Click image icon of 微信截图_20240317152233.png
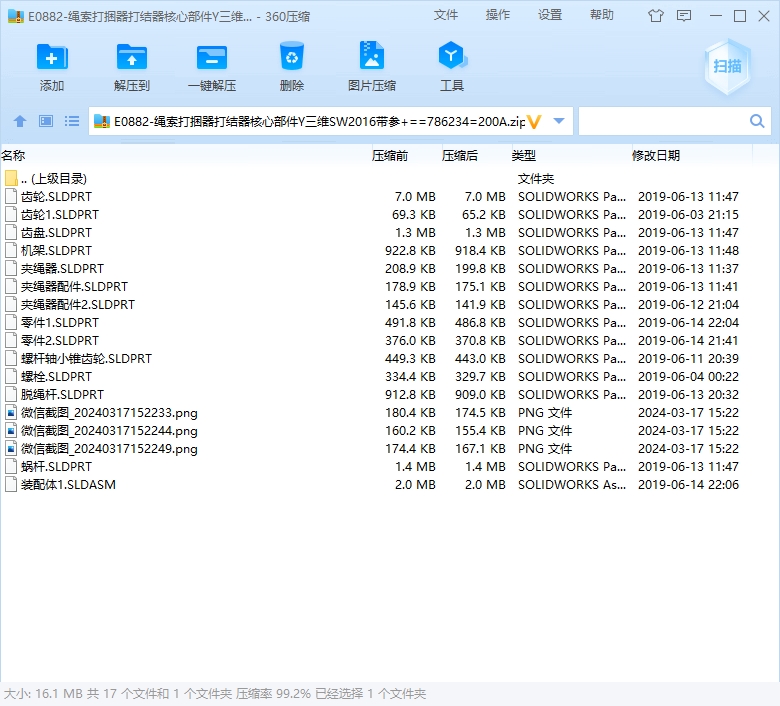780x706 pixels. pyautogui.click(x=11, y=412)
